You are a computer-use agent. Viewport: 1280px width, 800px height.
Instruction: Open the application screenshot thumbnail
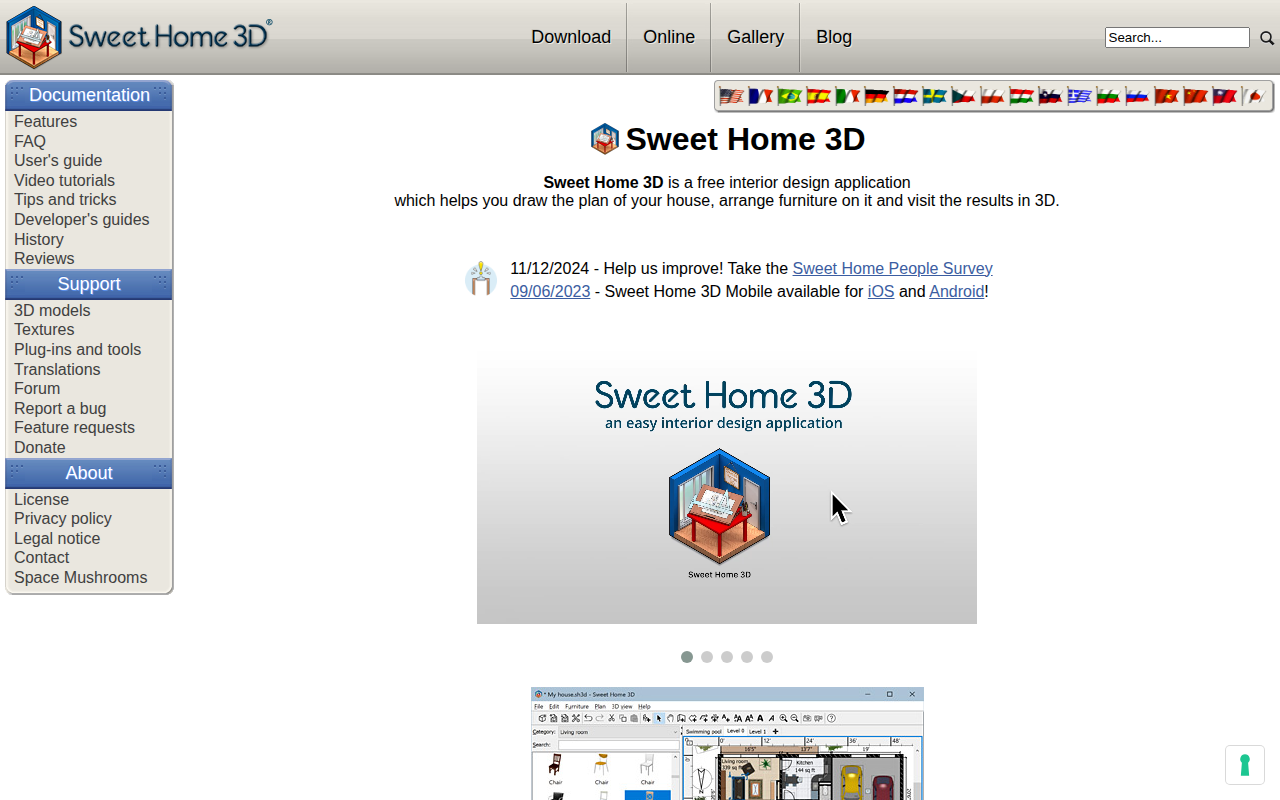(727, 743)
